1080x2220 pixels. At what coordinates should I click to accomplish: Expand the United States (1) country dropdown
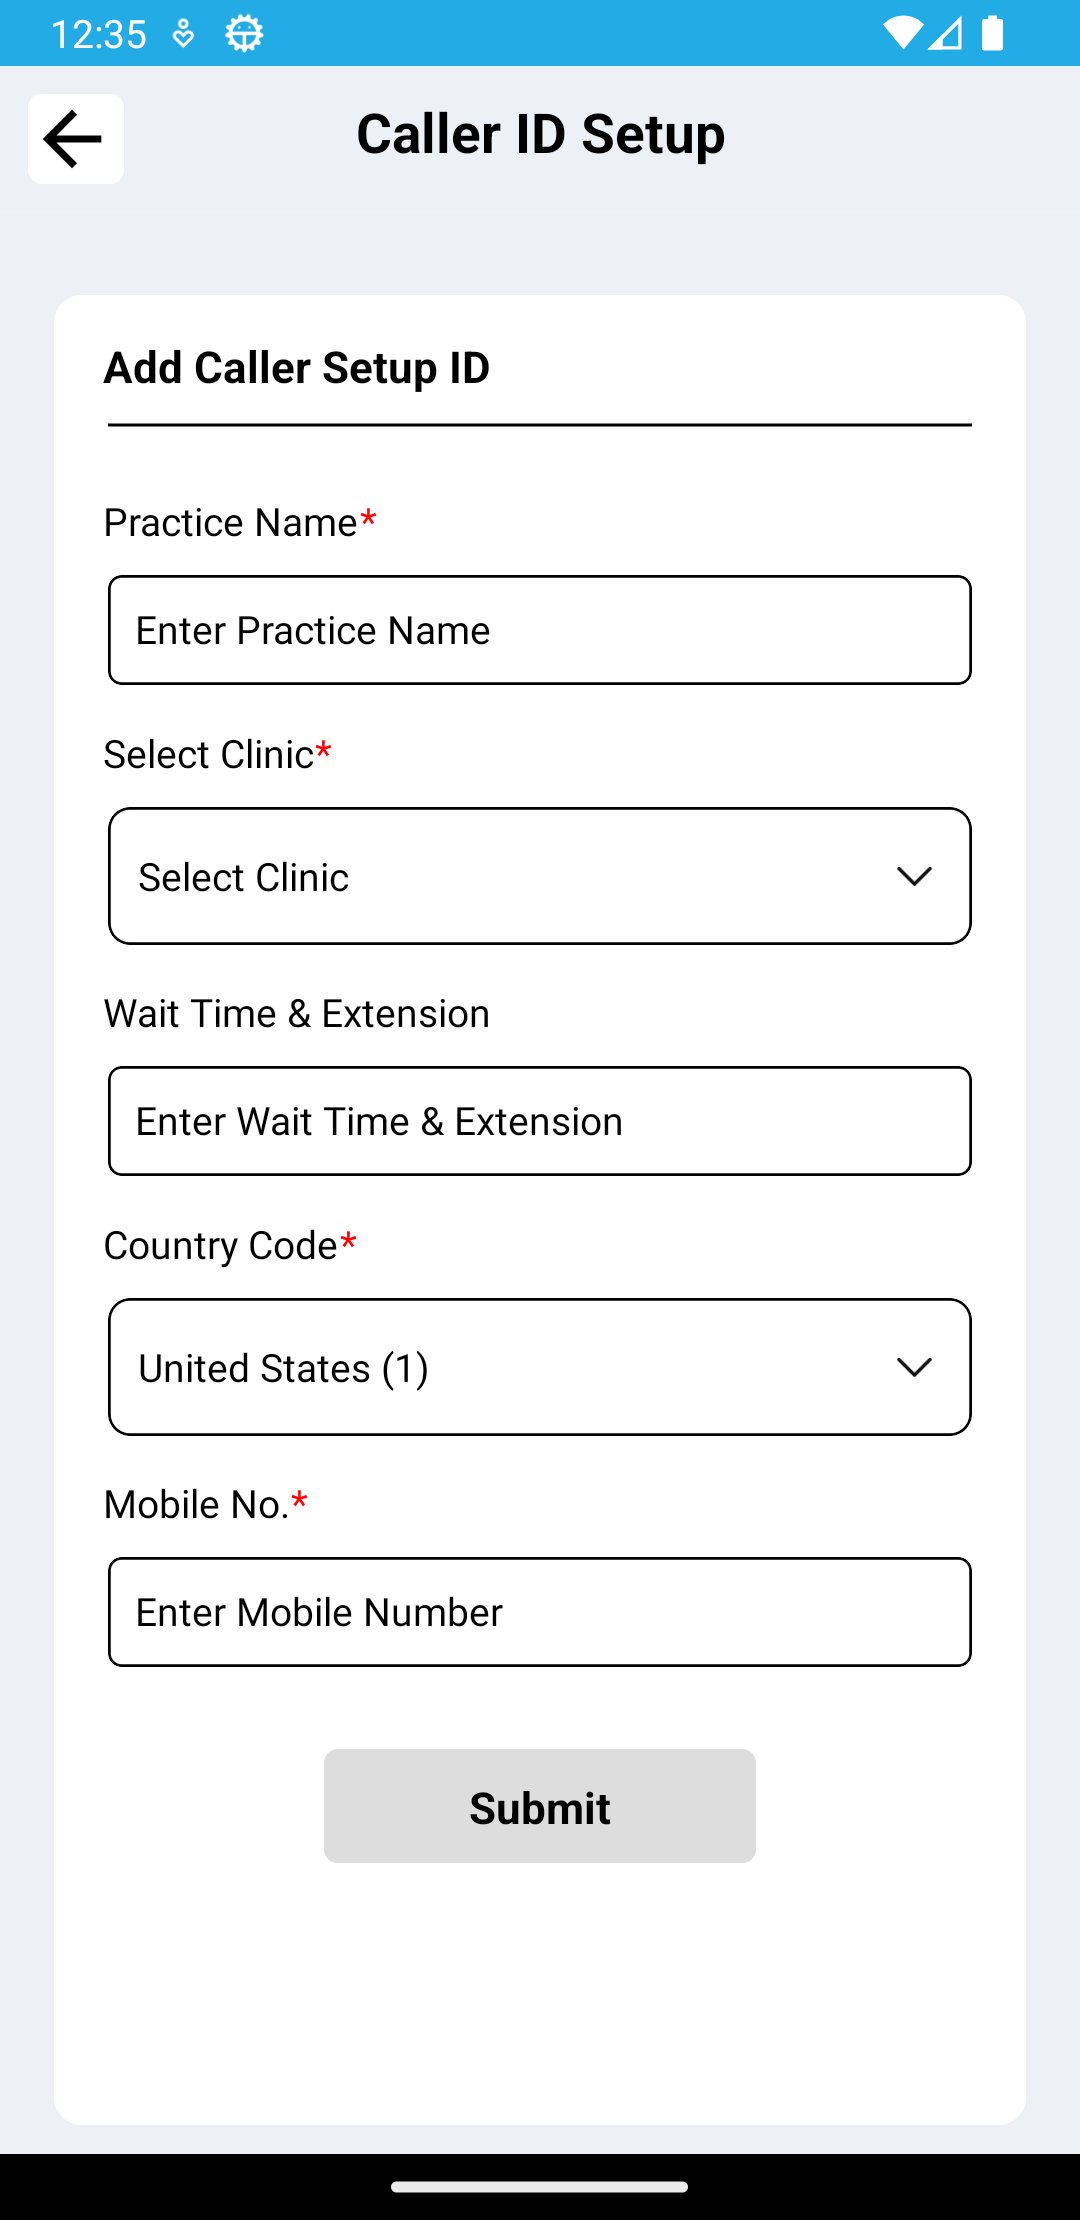[x=500, y=1367]
